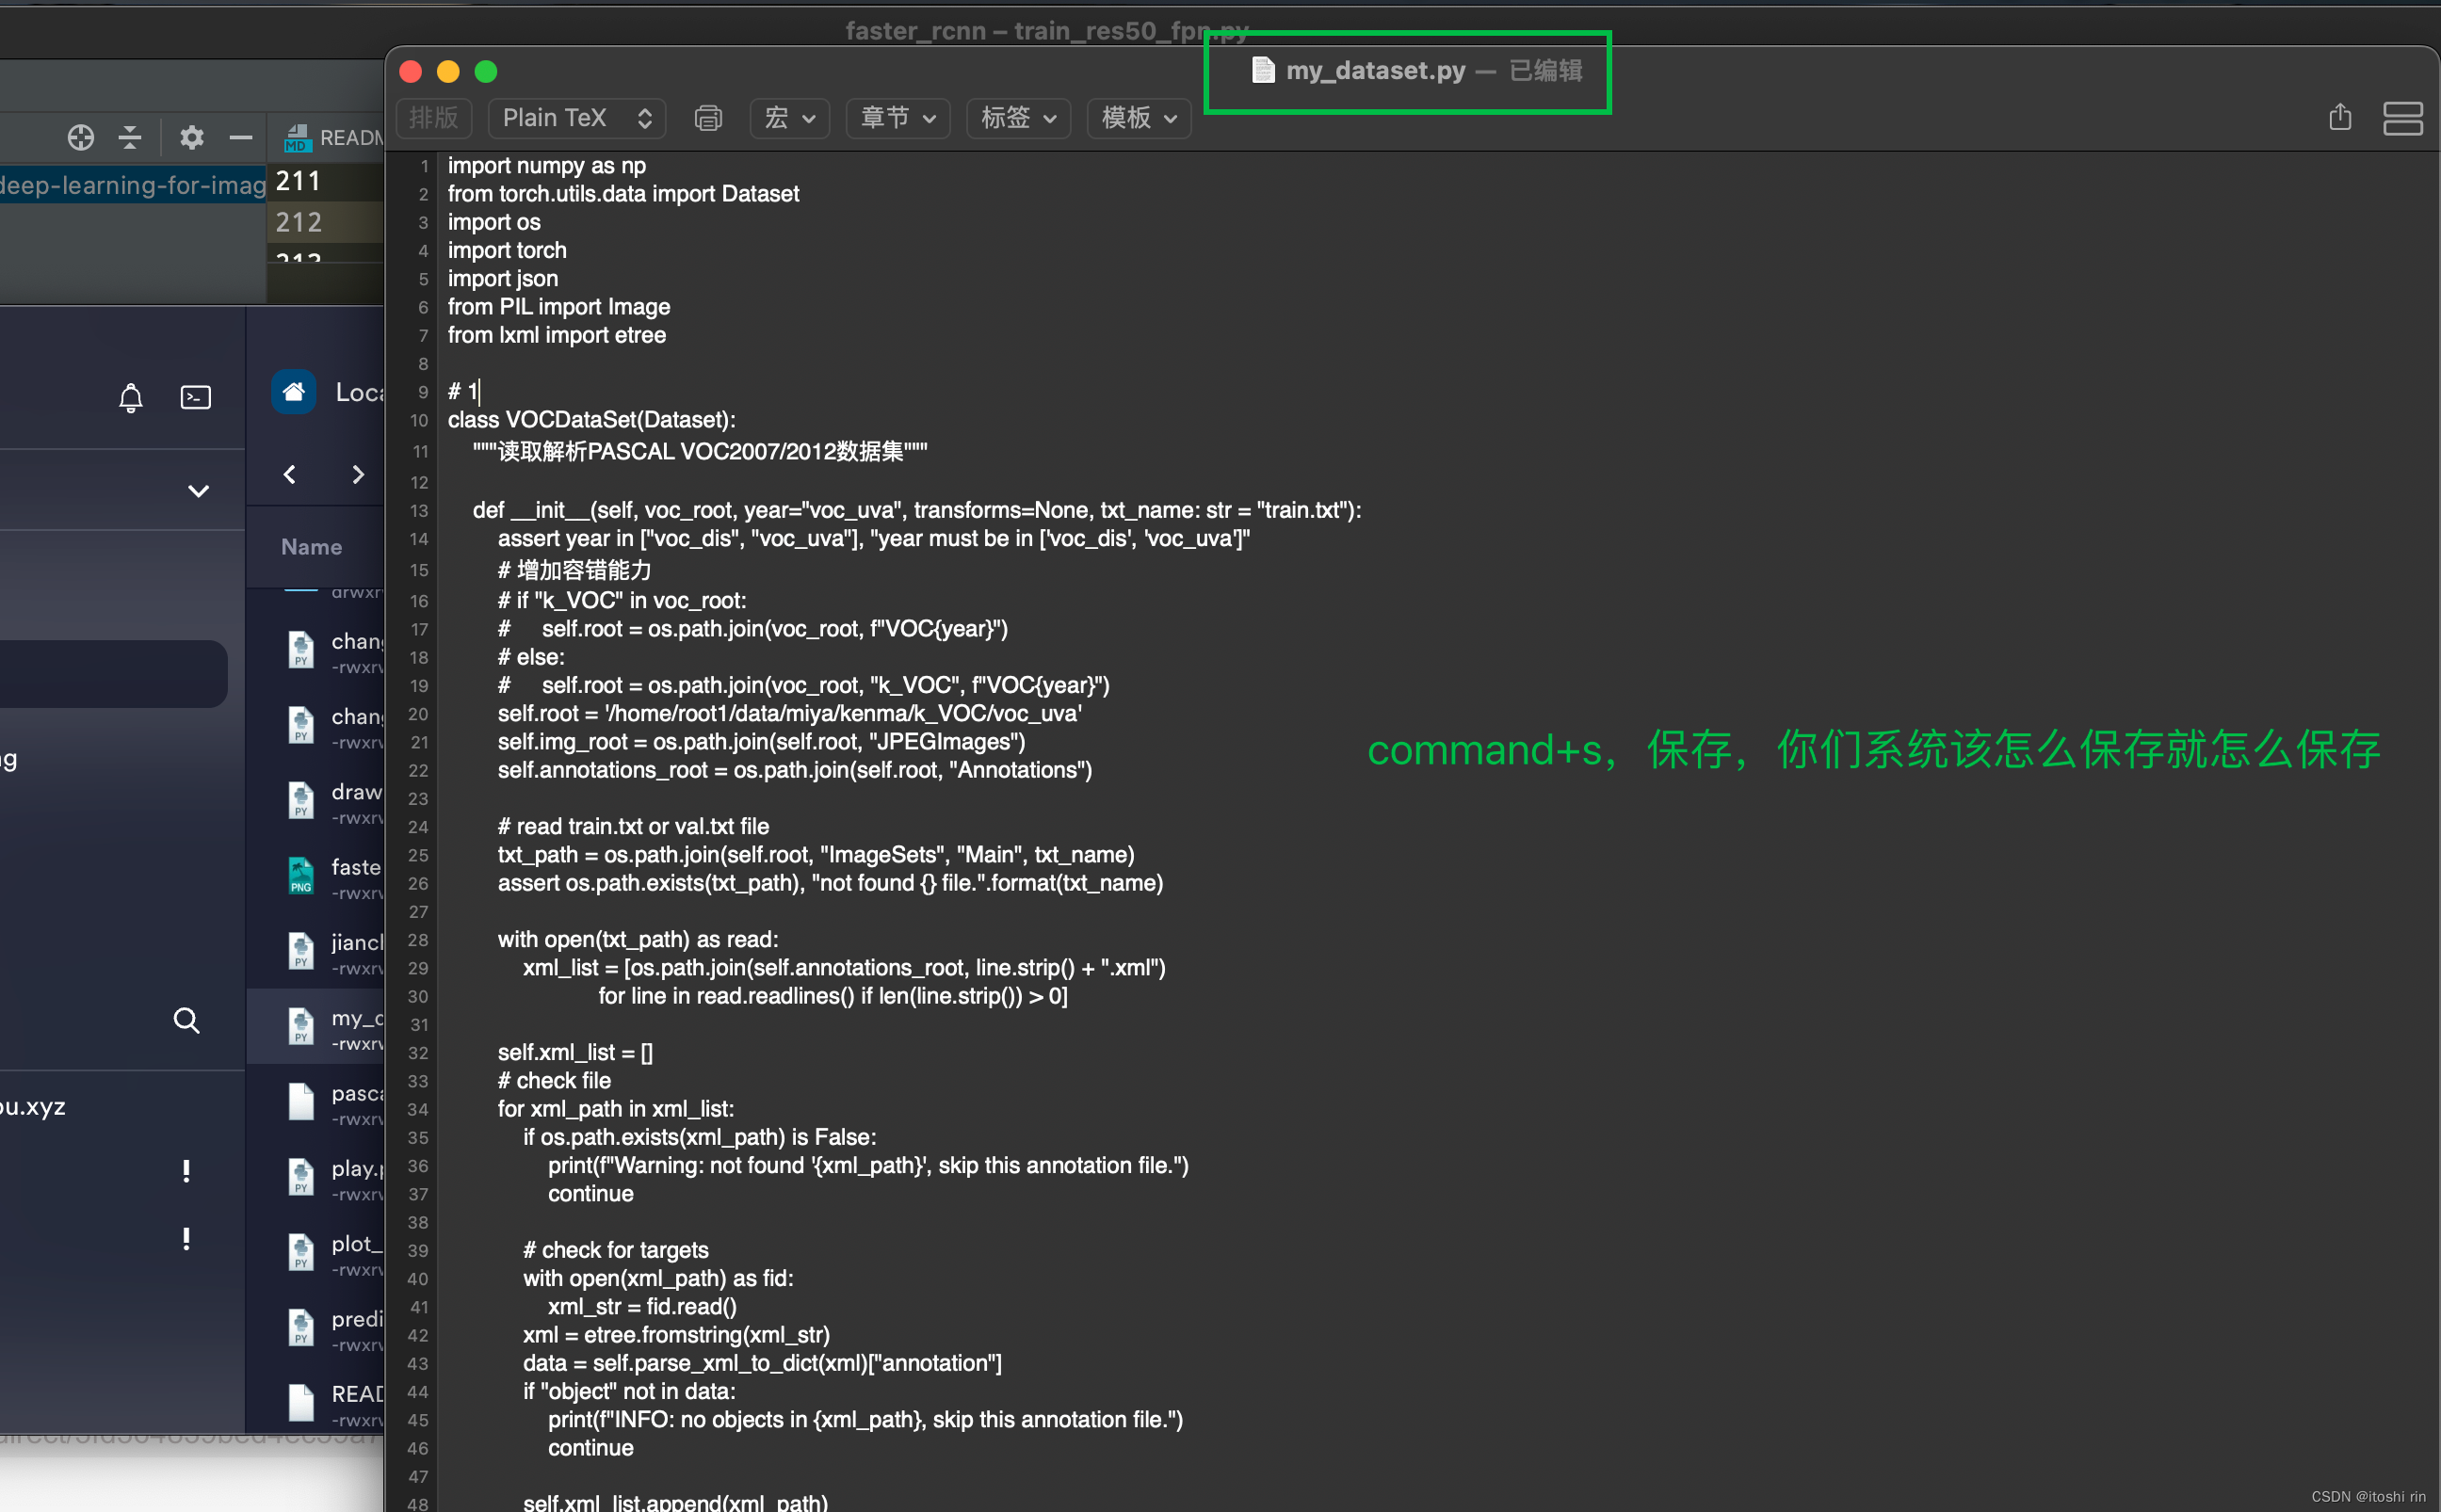Screen dimensions: 2441x1512
Task: Select the README tab in PyCharm
Action: [334, 137]
